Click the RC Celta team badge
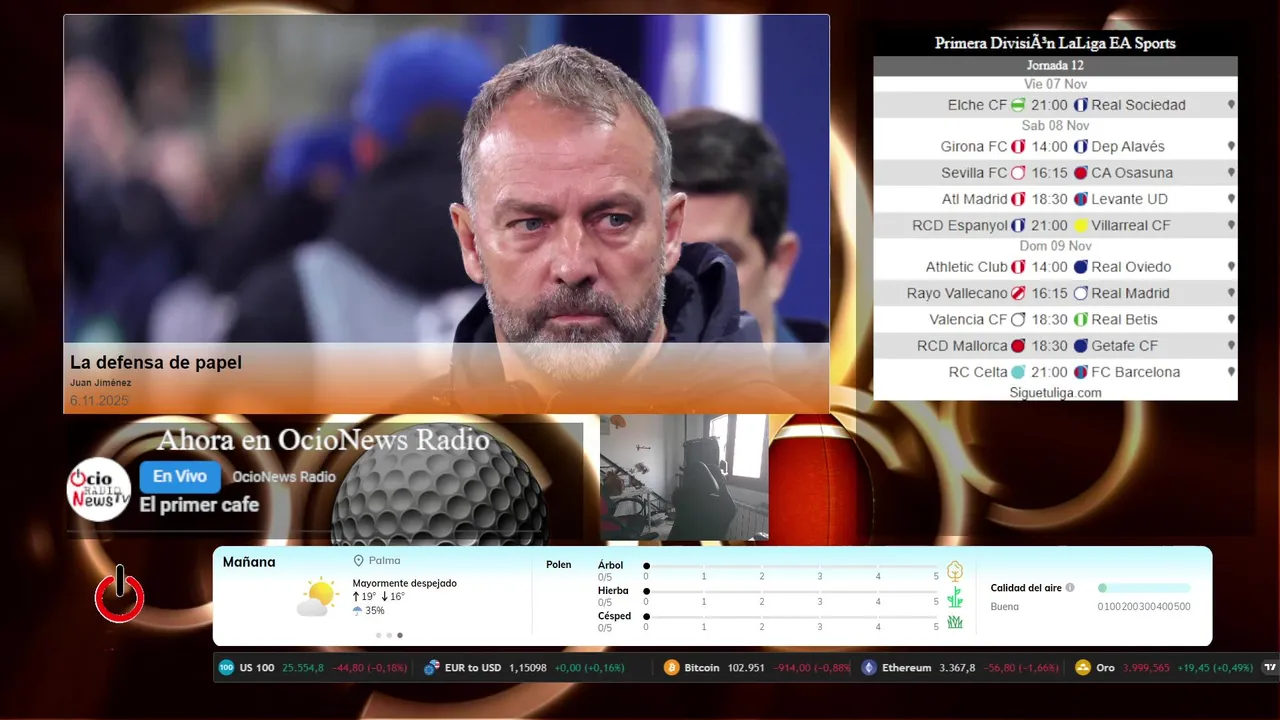Screen dimensions: 1280x720 [x=1018, y=372]
